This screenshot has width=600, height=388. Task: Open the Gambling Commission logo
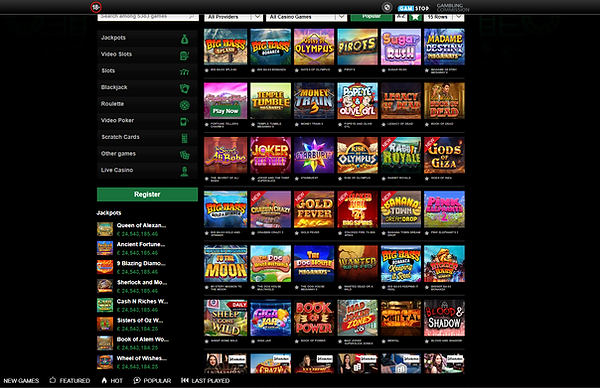[453, 8]
